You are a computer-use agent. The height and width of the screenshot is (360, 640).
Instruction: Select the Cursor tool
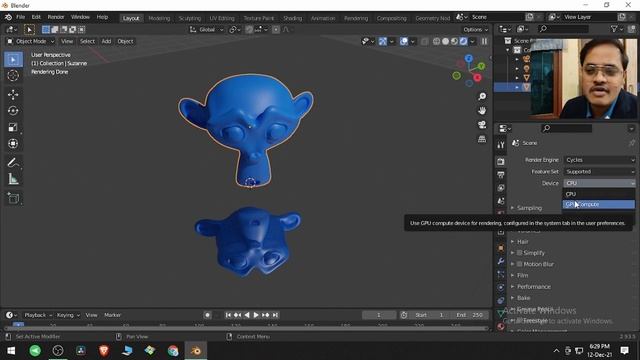[x=13, y=76]
